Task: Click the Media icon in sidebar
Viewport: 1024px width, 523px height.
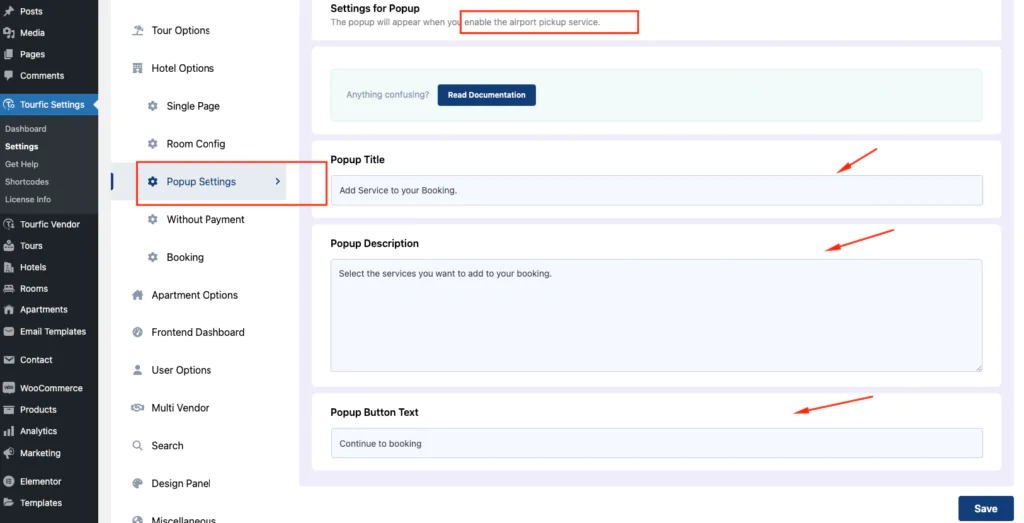Action: [x=8, y=33]
